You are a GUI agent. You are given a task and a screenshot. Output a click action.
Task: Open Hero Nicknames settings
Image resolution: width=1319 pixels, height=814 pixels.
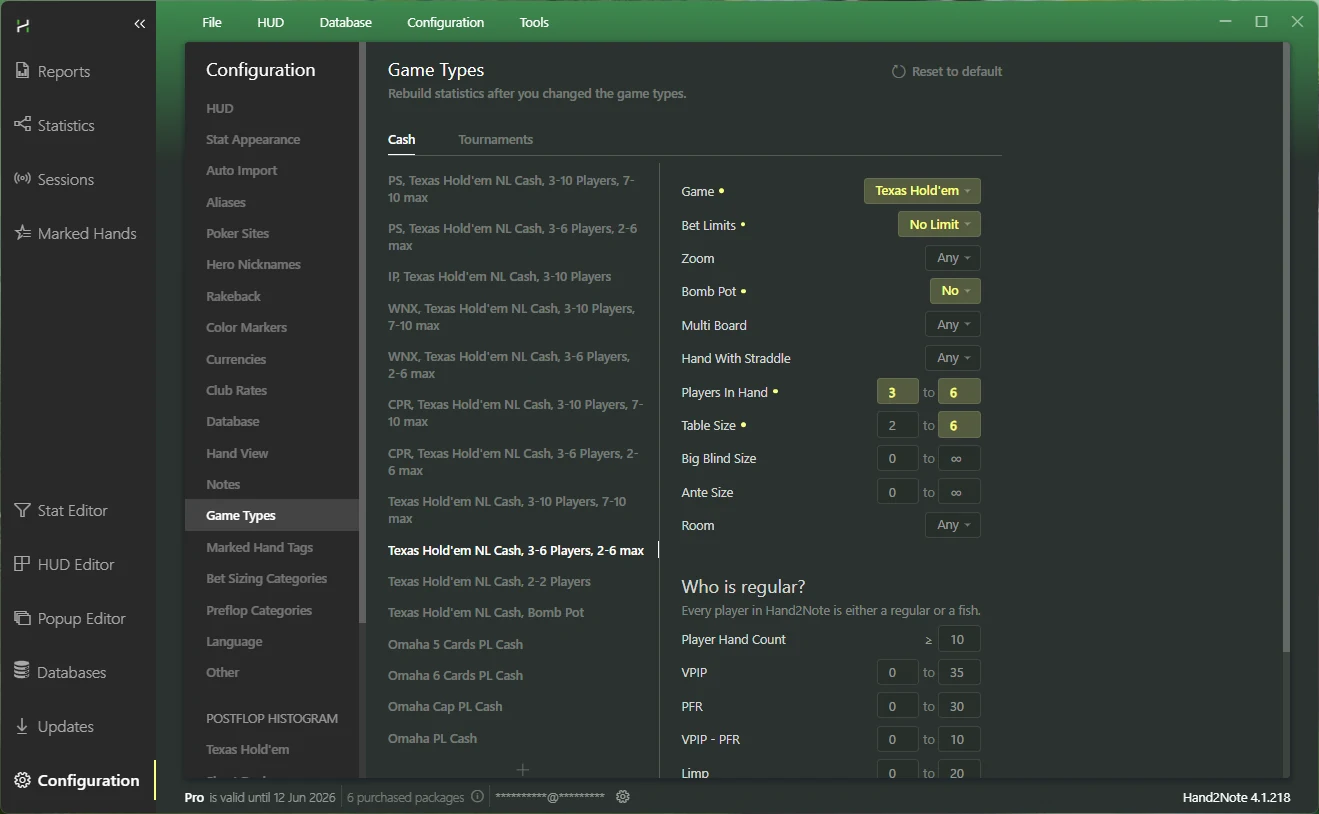253,265
